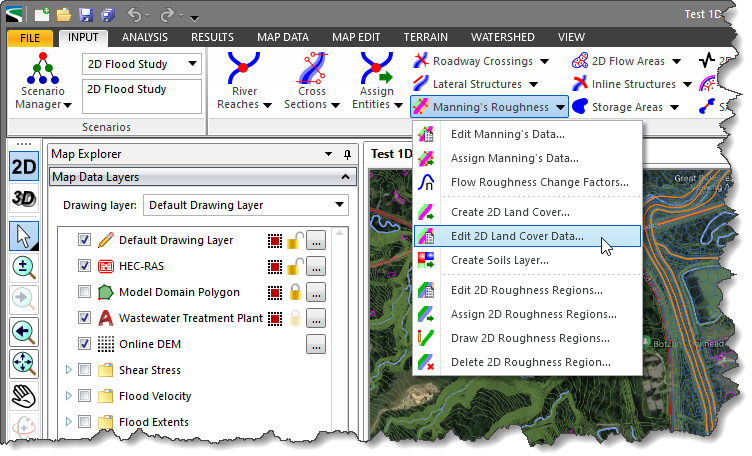Click the color swatch for HEC-RAS layer

(x=275, y=266)
